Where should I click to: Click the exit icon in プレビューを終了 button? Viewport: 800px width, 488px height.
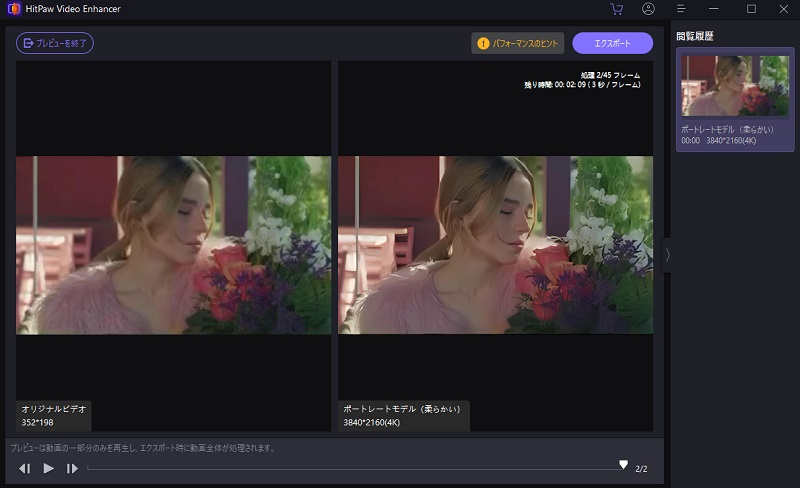tap(28, 43)
